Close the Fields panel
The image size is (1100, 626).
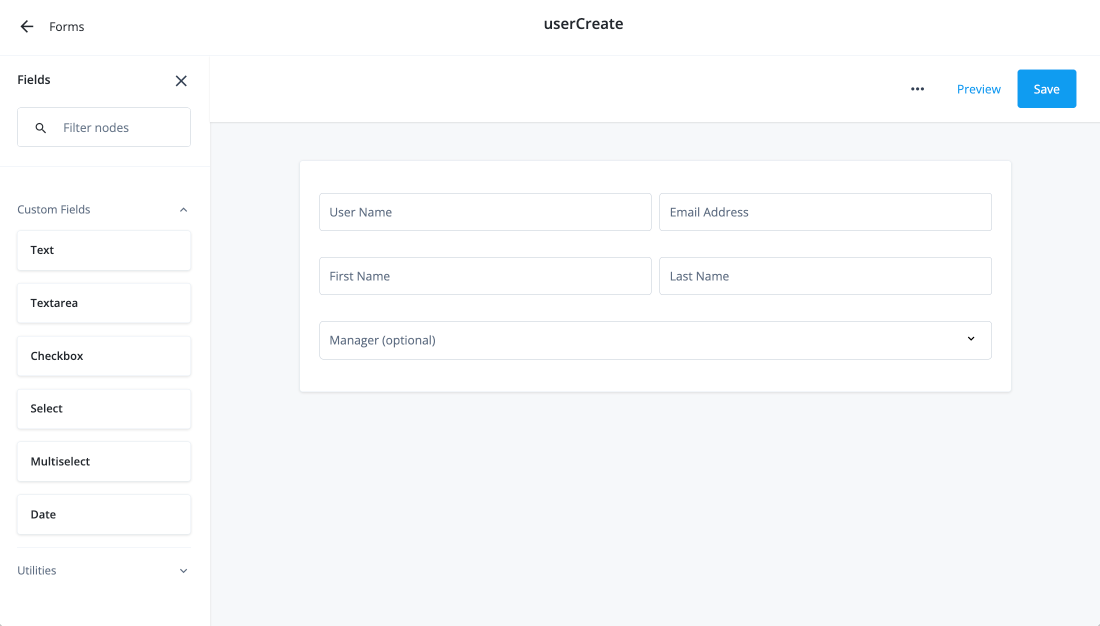[x=181, y=81]
